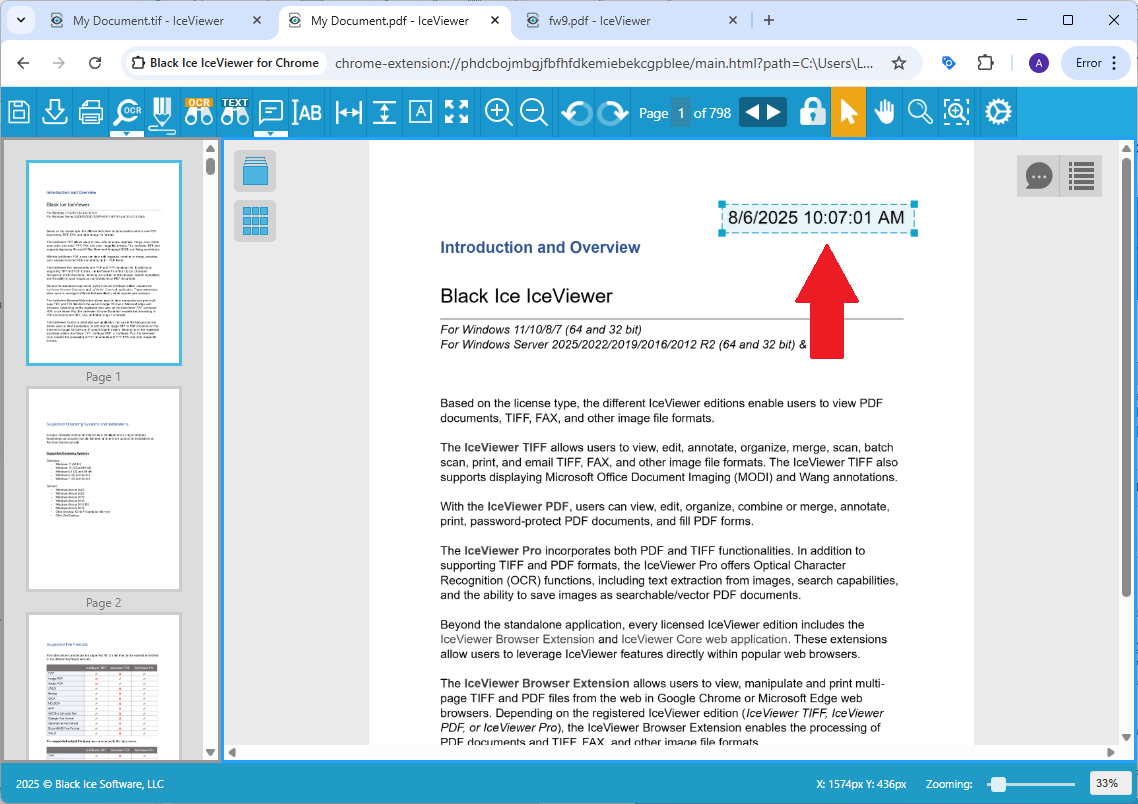Select the Page 1 thumbnail
Image resolution: width=1138 pixels, height=804 pixels.
pos(104,263)
